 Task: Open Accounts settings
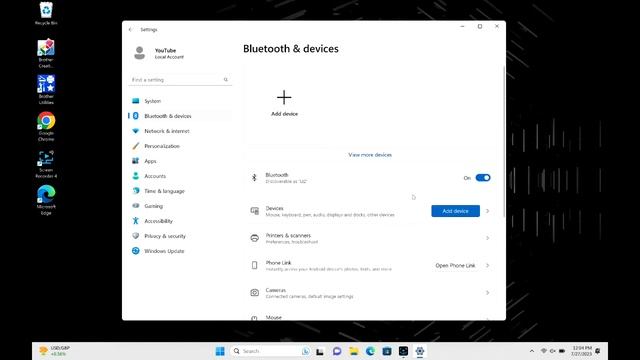[180, 176]
